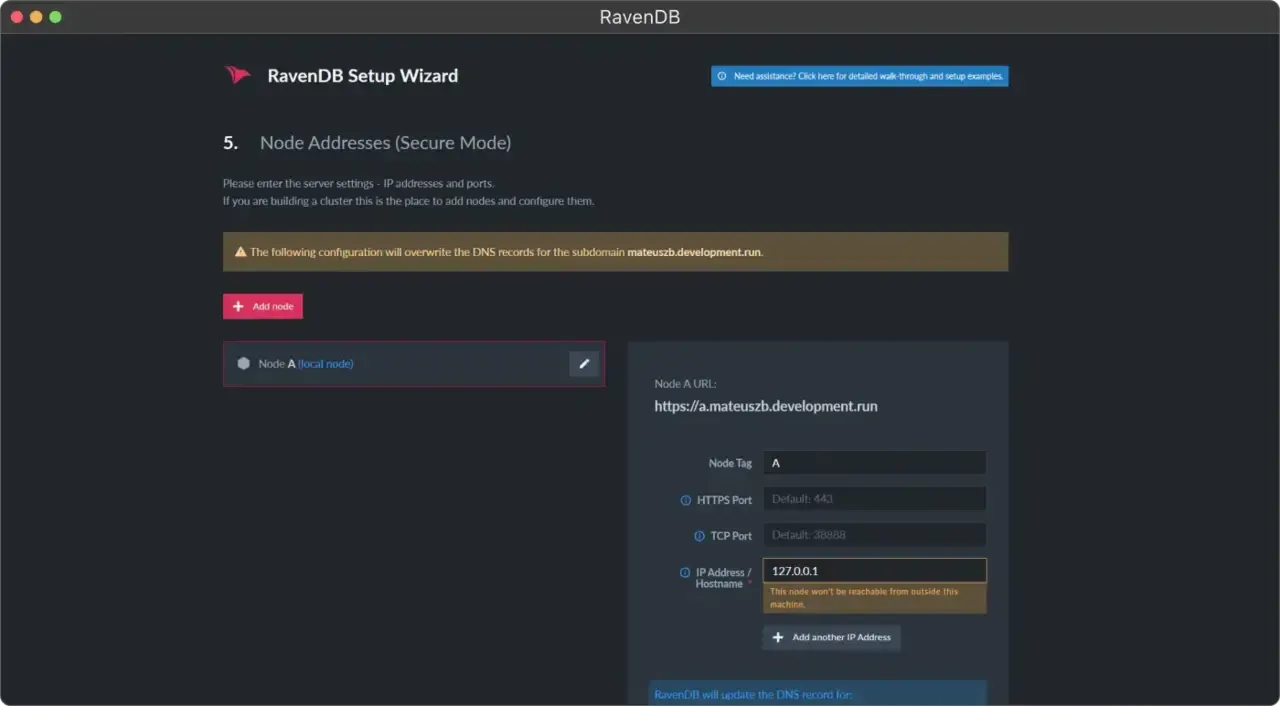The width and height of the screenshot is (1280, 706).
Task: Open the detailed walk-through assistance link
Action: 859,76
